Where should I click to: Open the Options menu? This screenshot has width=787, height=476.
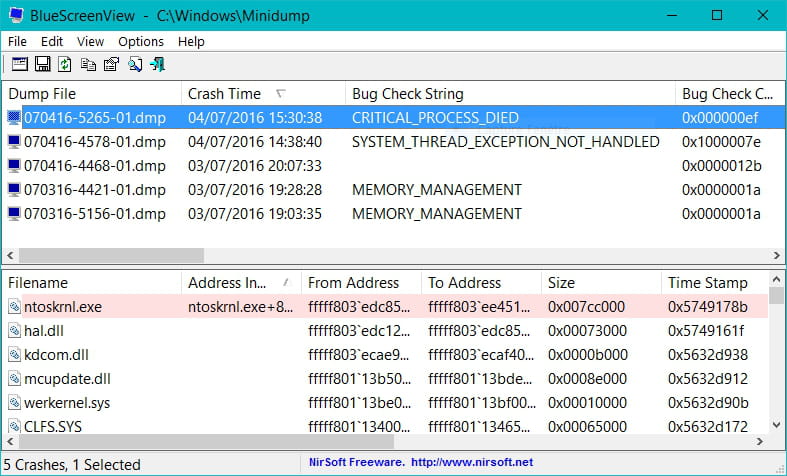click(140, 41)
